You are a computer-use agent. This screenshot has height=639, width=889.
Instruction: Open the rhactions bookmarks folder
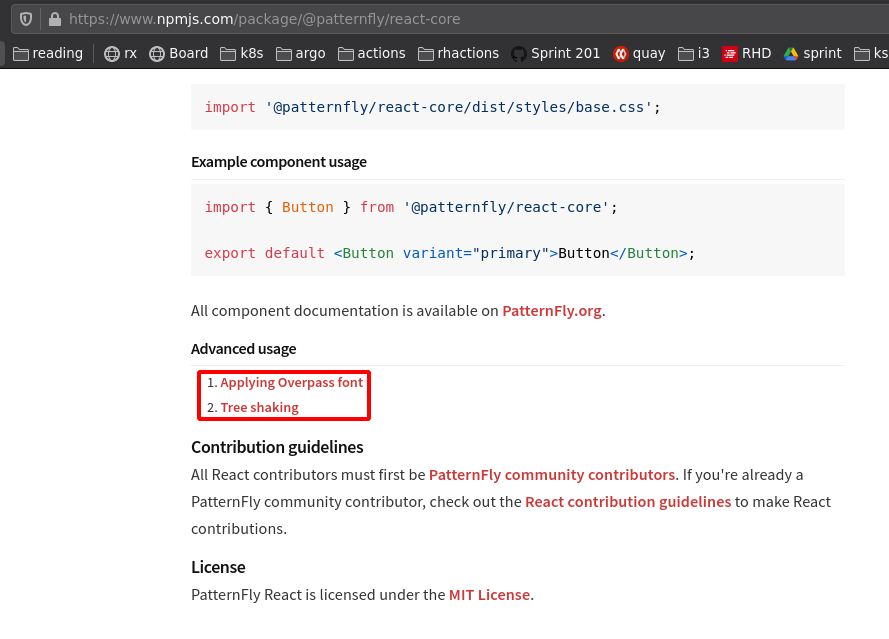459,53
